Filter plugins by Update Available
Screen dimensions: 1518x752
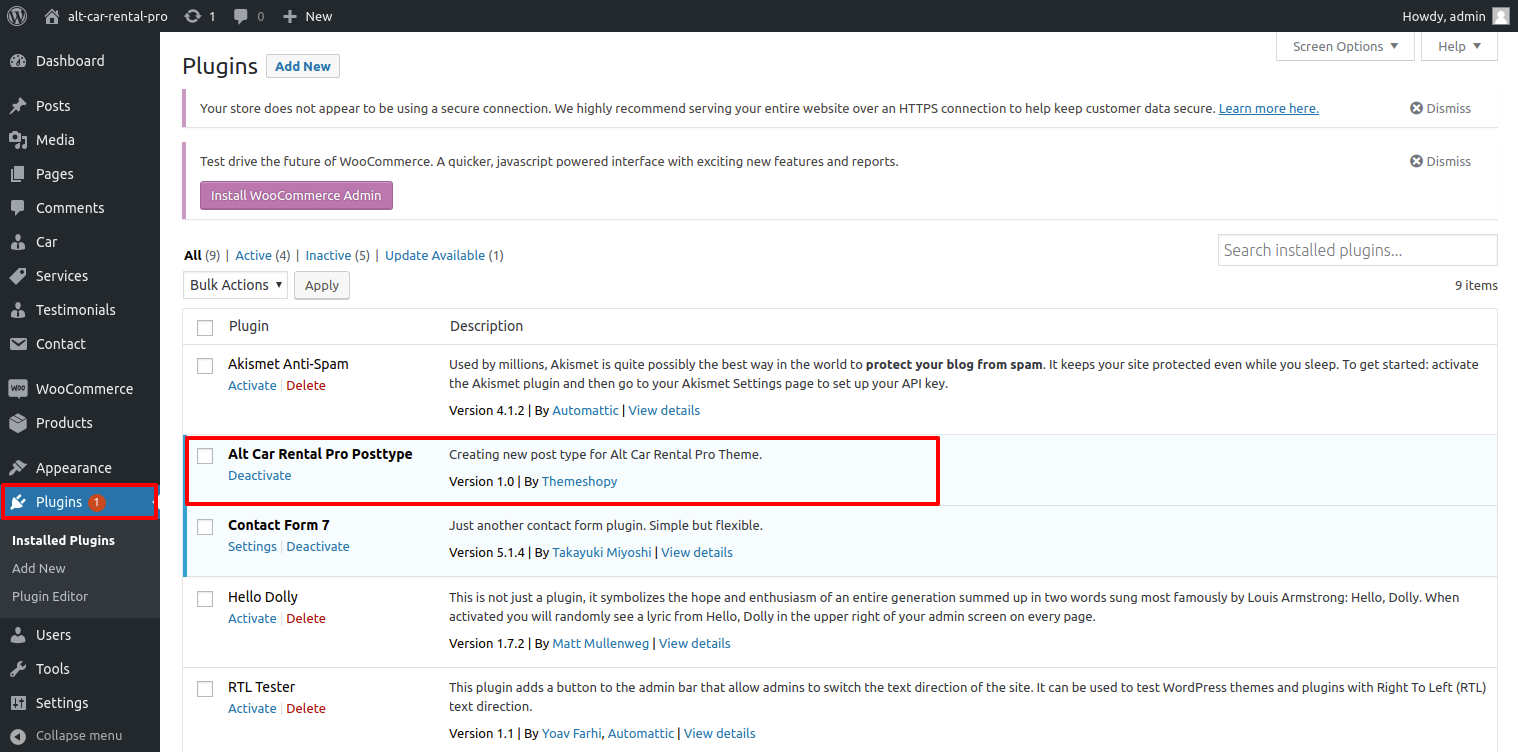tap(435, 255)
